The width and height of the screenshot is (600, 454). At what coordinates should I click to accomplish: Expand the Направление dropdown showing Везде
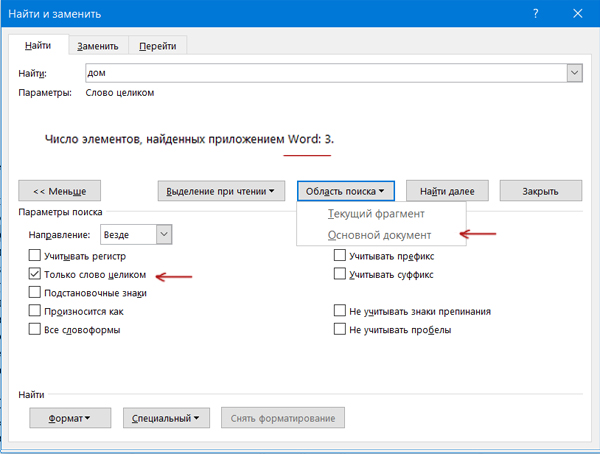coord(164,234)
